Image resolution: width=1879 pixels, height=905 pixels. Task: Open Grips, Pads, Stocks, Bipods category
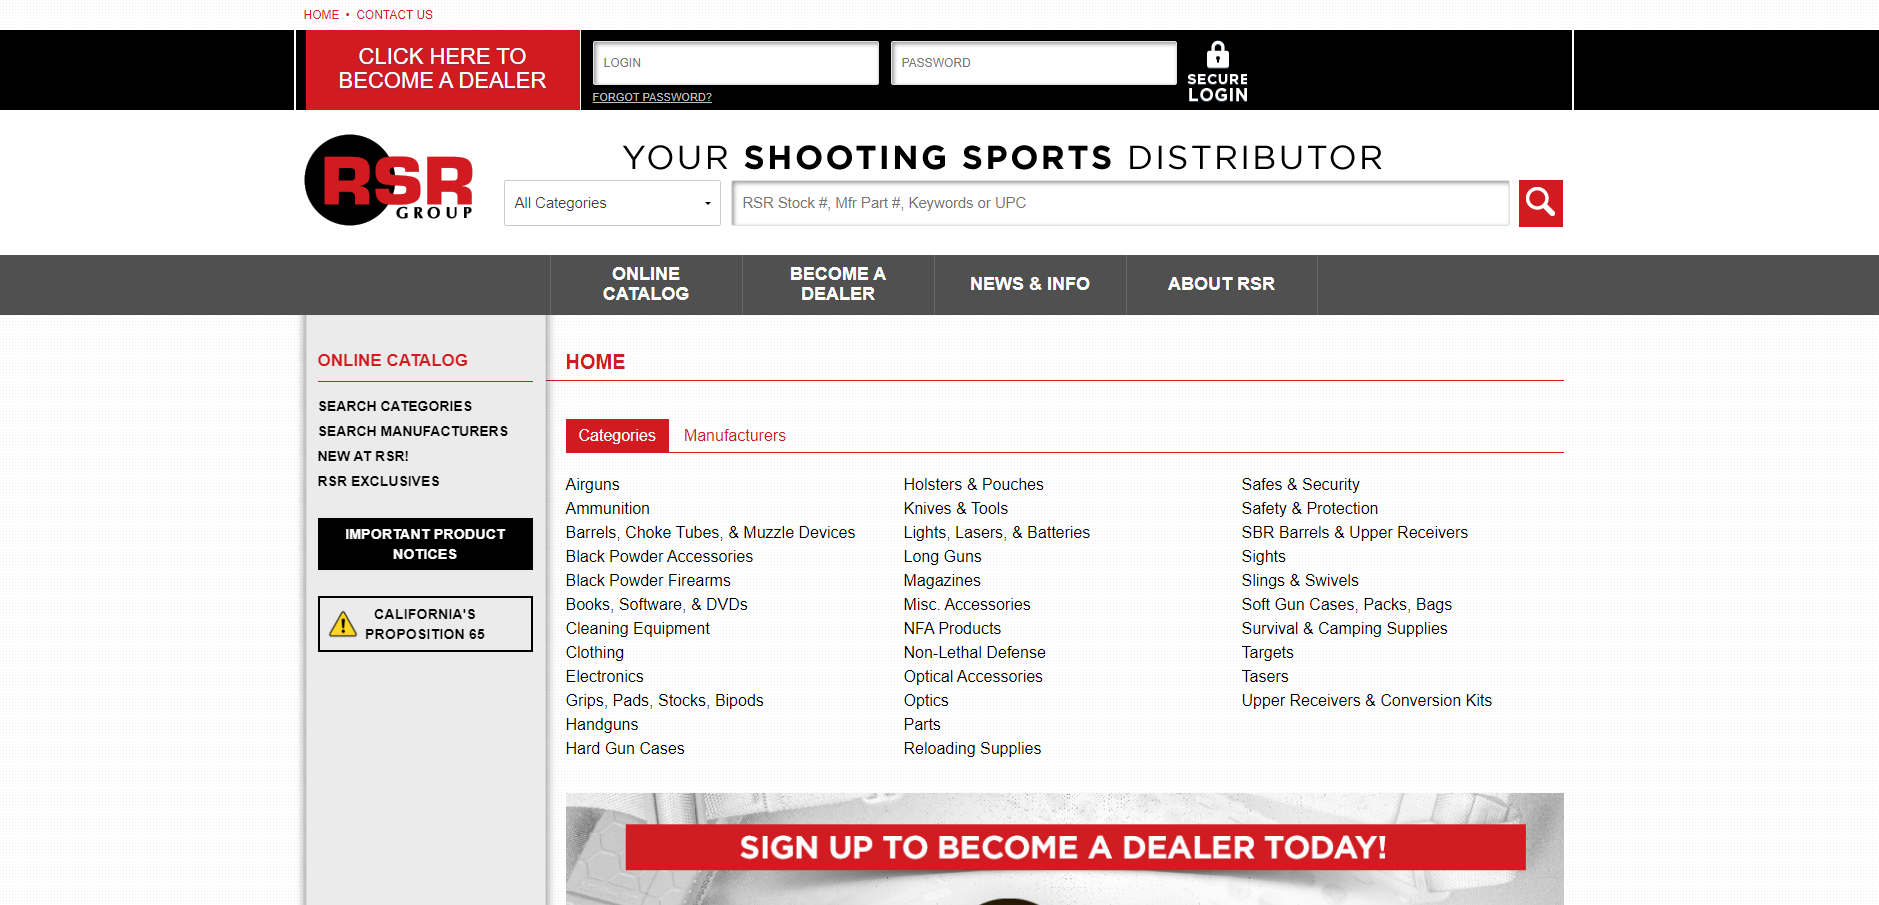(665, 700)
